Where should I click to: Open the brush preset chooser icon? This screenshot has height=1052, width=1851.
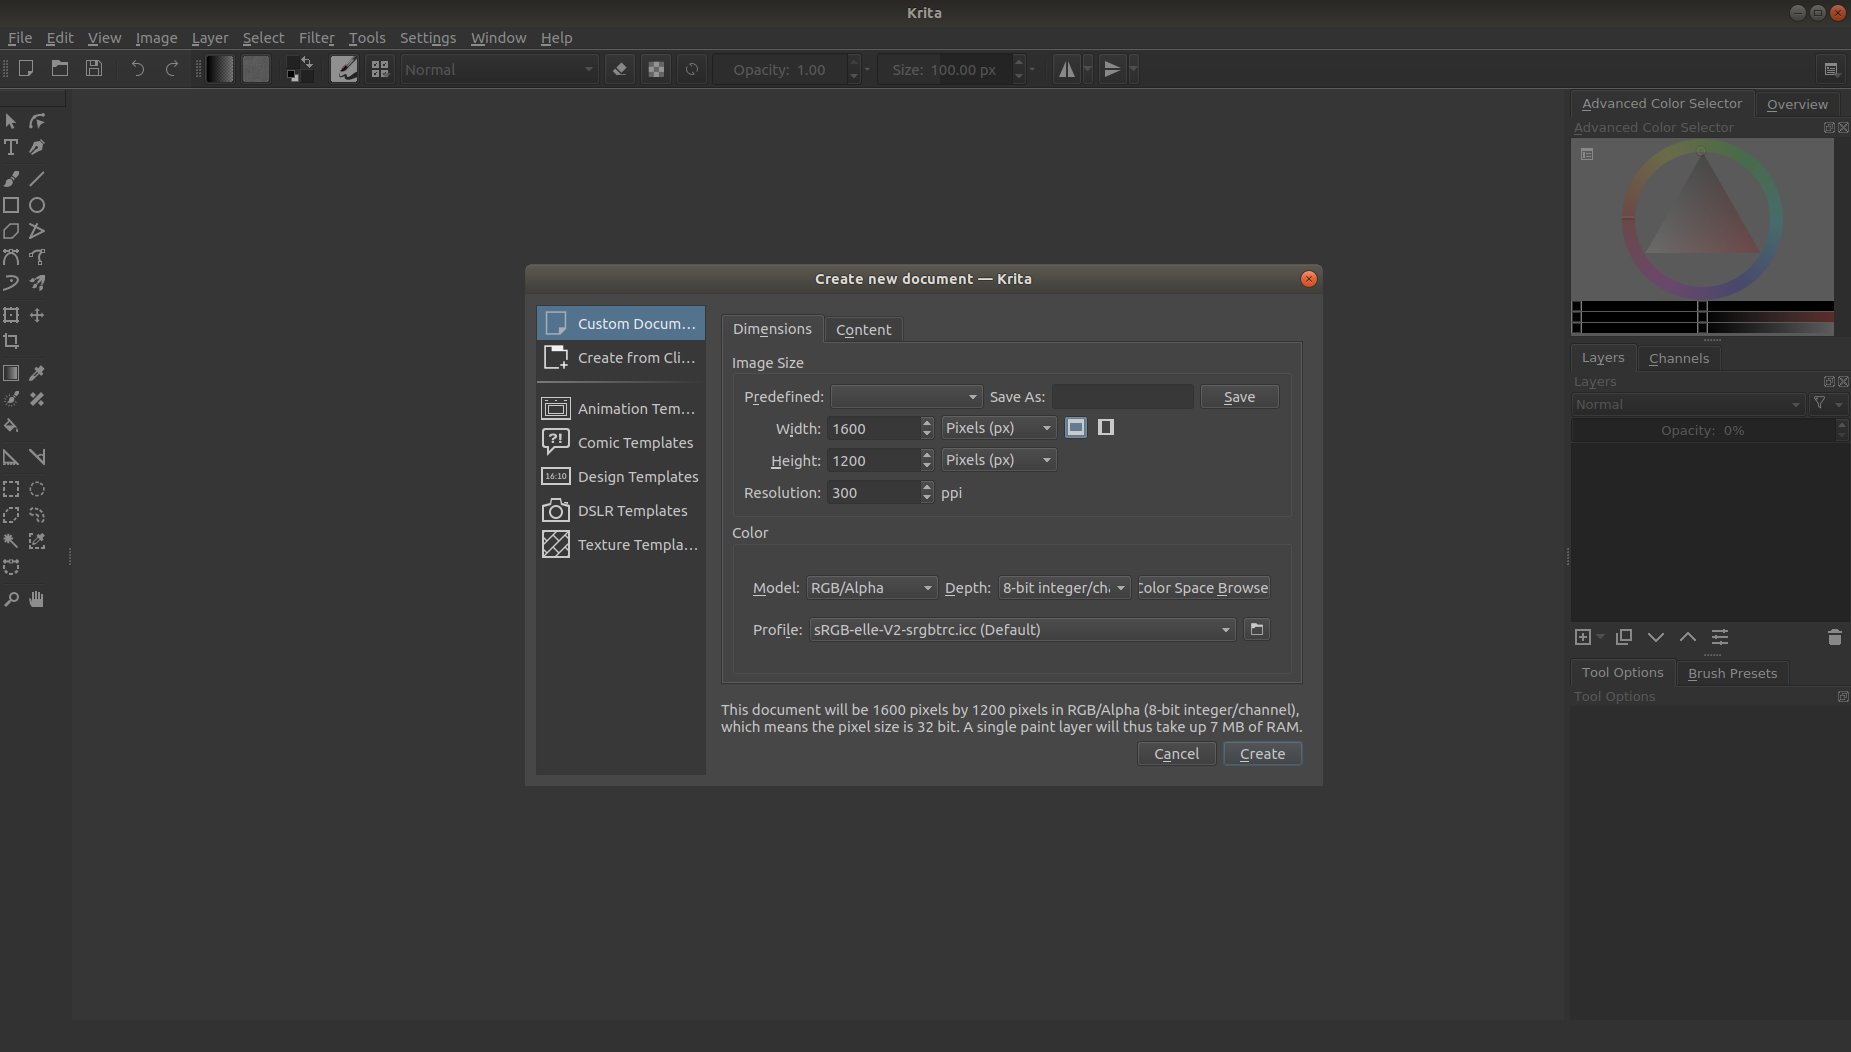coord(380,69)
